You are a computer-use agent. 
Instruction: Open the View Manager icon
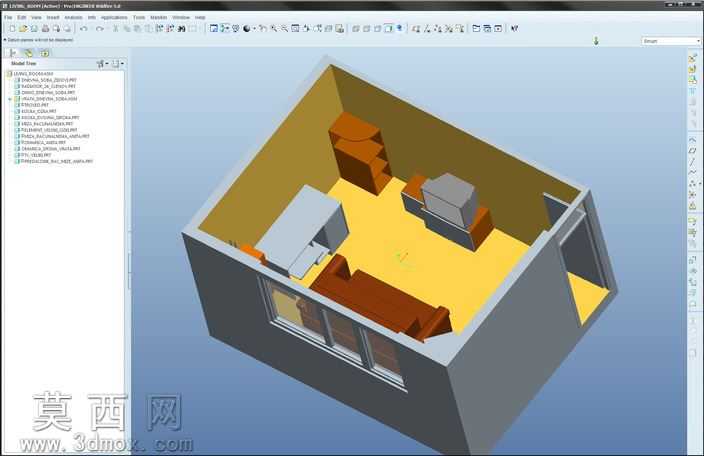click(340, 28)
